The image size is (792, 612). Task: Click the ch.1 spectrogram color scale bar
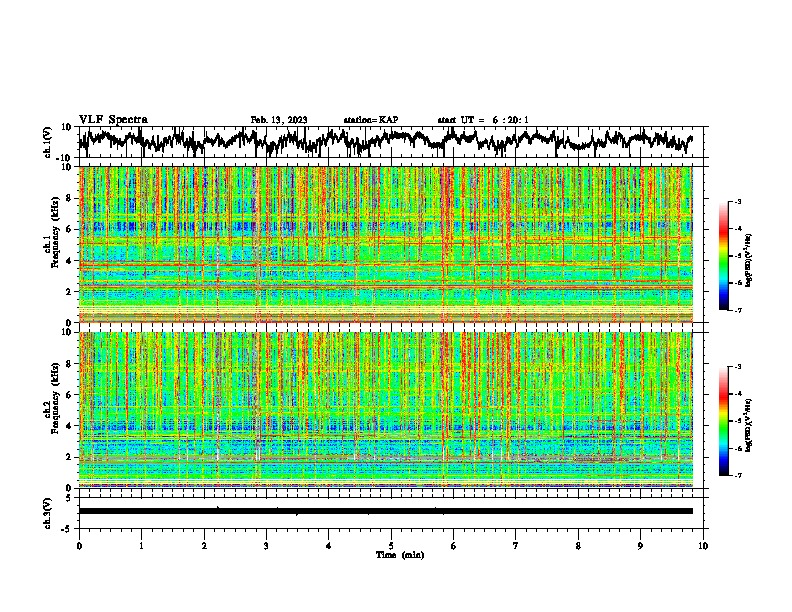(723, 256)
